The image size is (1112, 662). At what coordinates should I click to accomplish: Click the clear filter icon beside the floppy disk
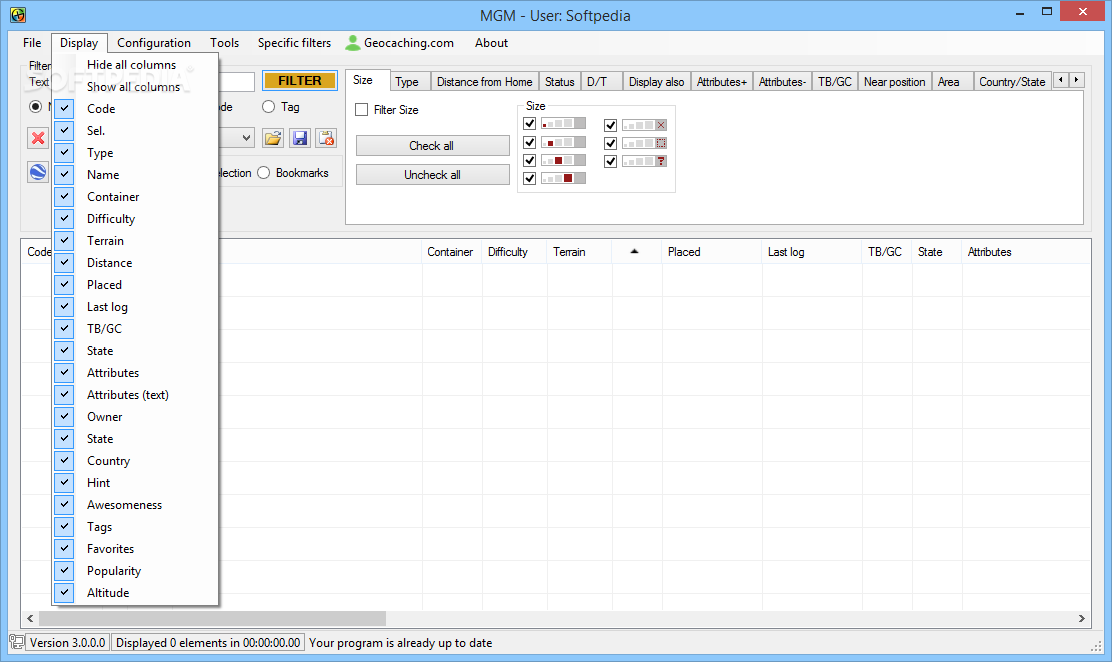[x=326, y=138]
